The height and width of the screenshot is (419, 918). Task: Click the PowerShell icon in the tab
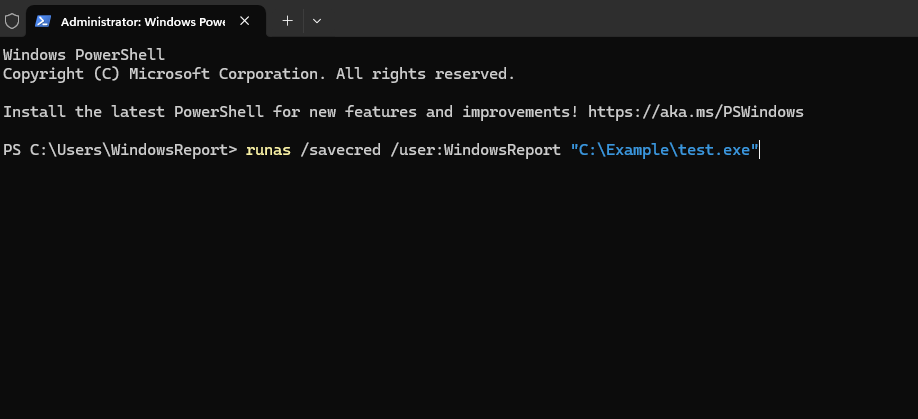(43, 21)
